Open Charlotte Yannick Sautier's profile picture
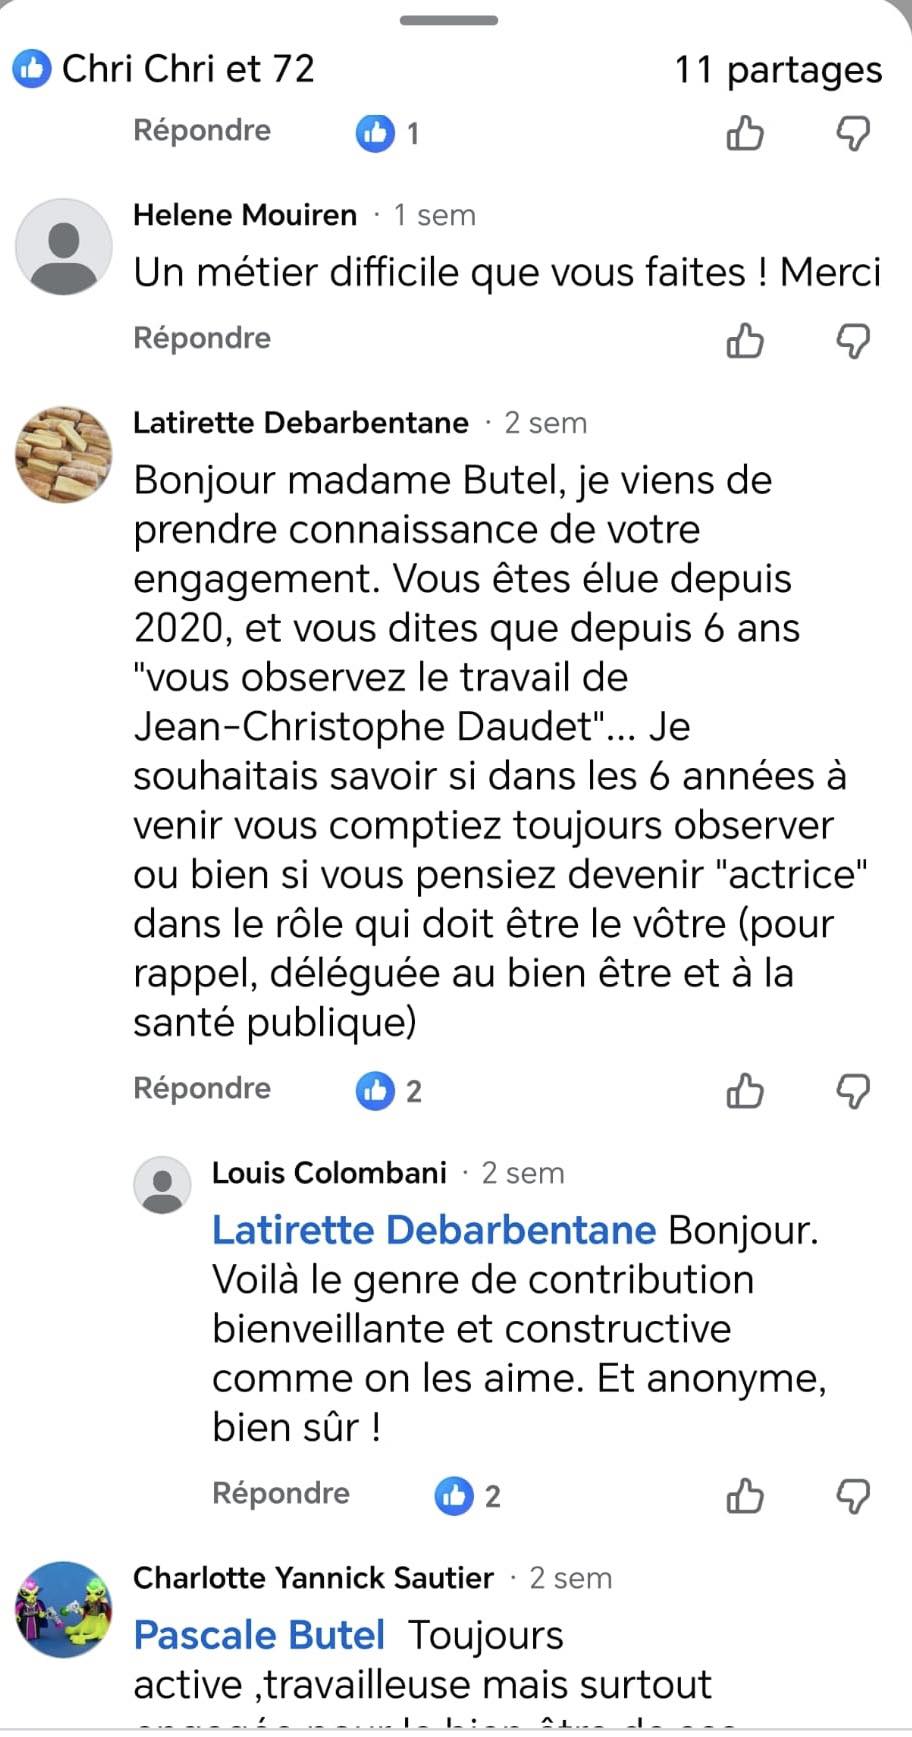The width and height of the screenshot is (912, 1737). [x=63, y=1609]
